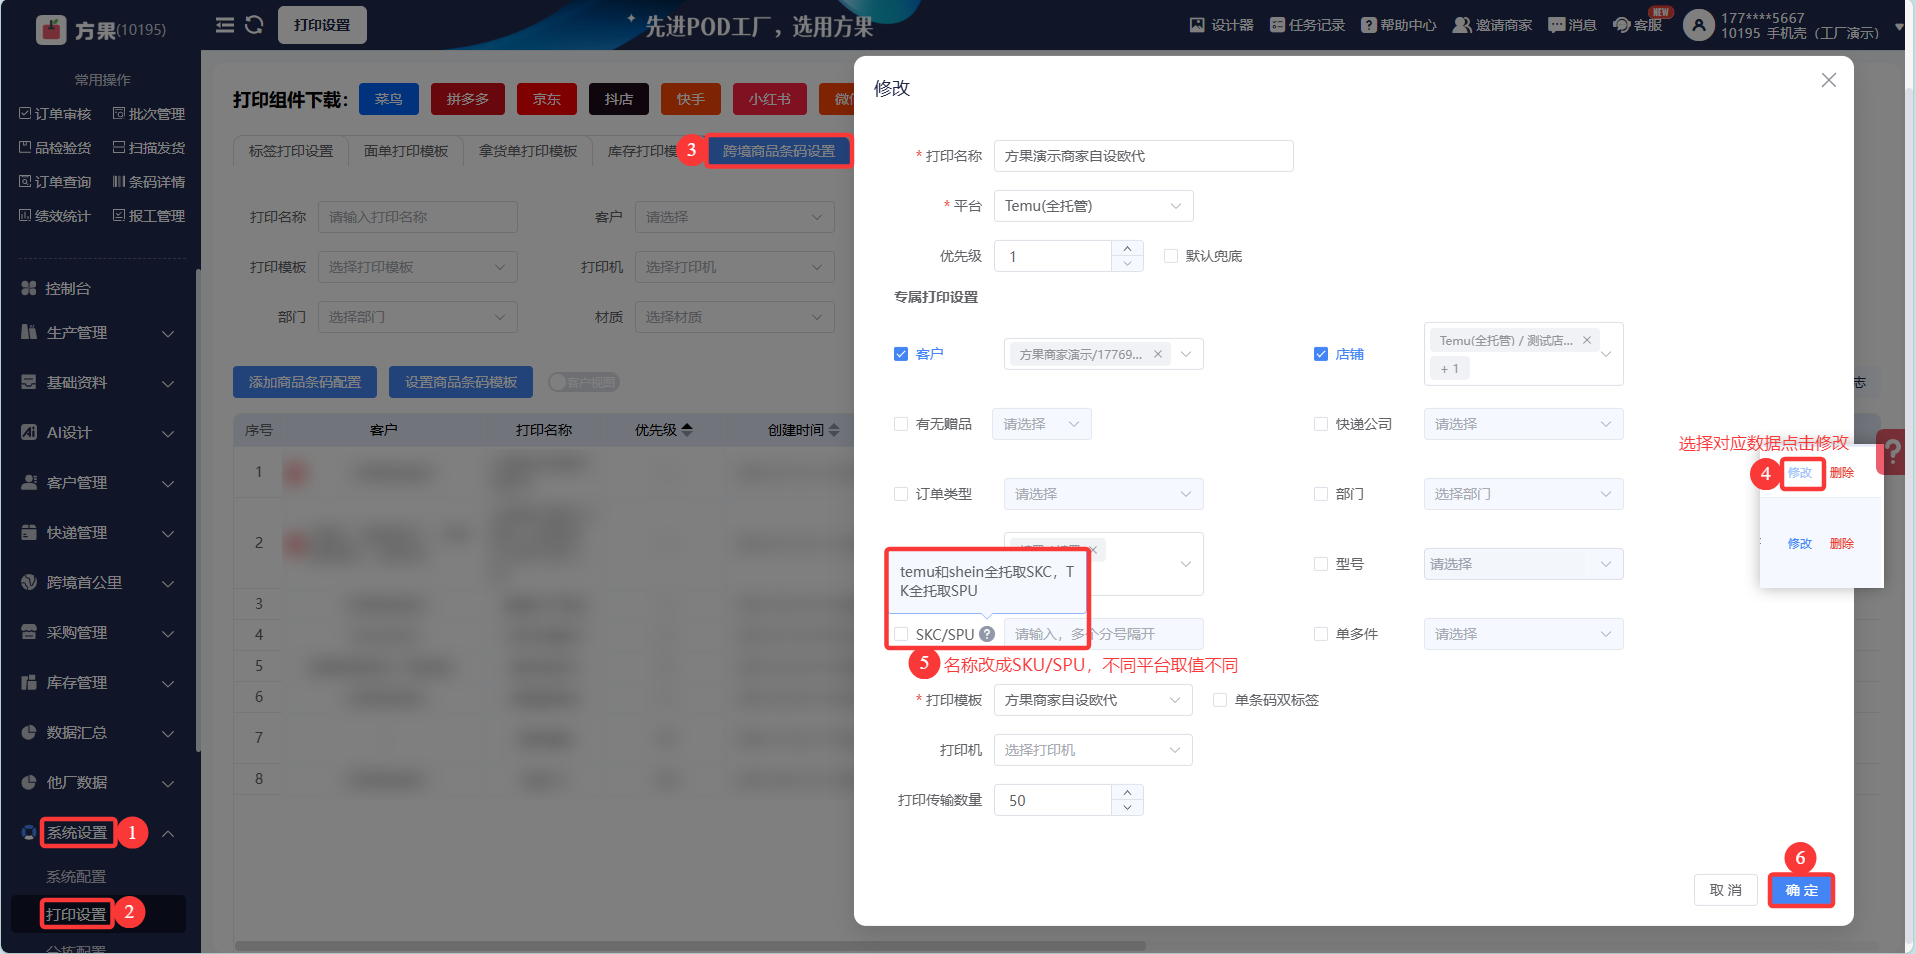This screenshot has height=954, width=1916.
Task: Open the 单多件 dropdown
Action: [1524, 634]
